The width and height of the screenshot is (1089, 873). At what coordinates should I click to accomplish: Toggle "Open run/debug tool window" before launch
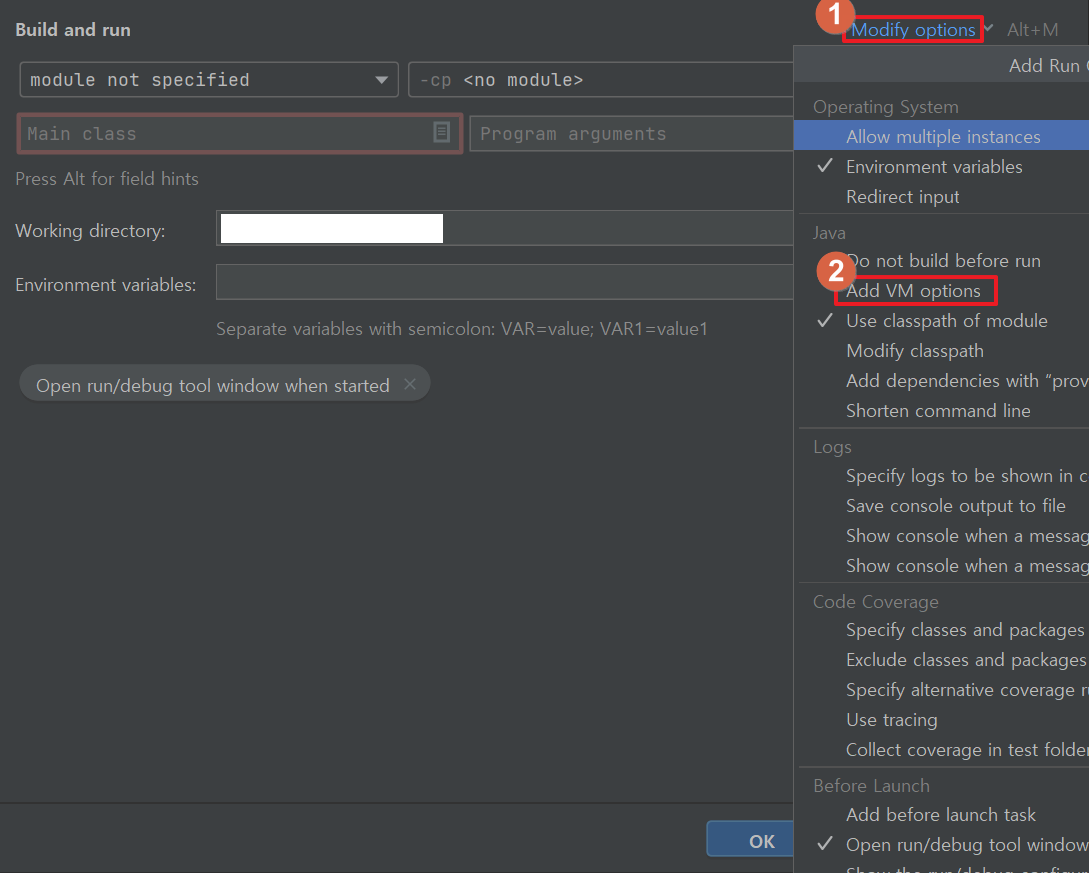[966, 844]
